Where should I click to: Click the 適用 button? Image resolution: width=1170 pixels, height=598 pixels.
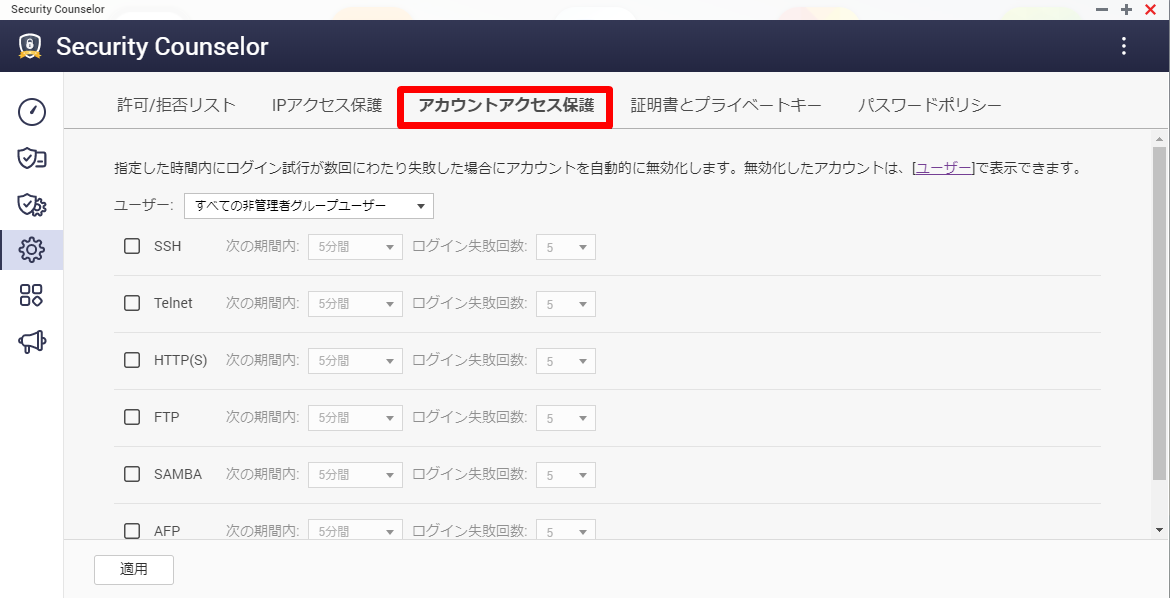point(134,570)
